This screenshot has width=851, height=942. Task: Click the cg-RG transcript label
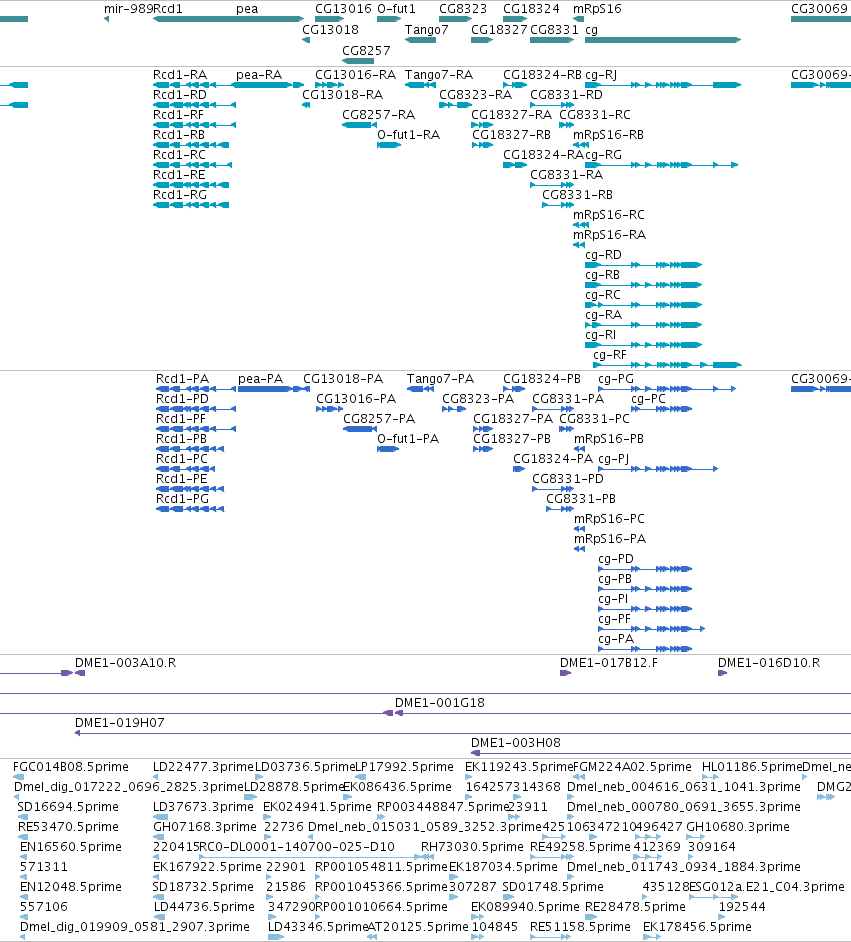pyautogui.click(x=604, y=155)
